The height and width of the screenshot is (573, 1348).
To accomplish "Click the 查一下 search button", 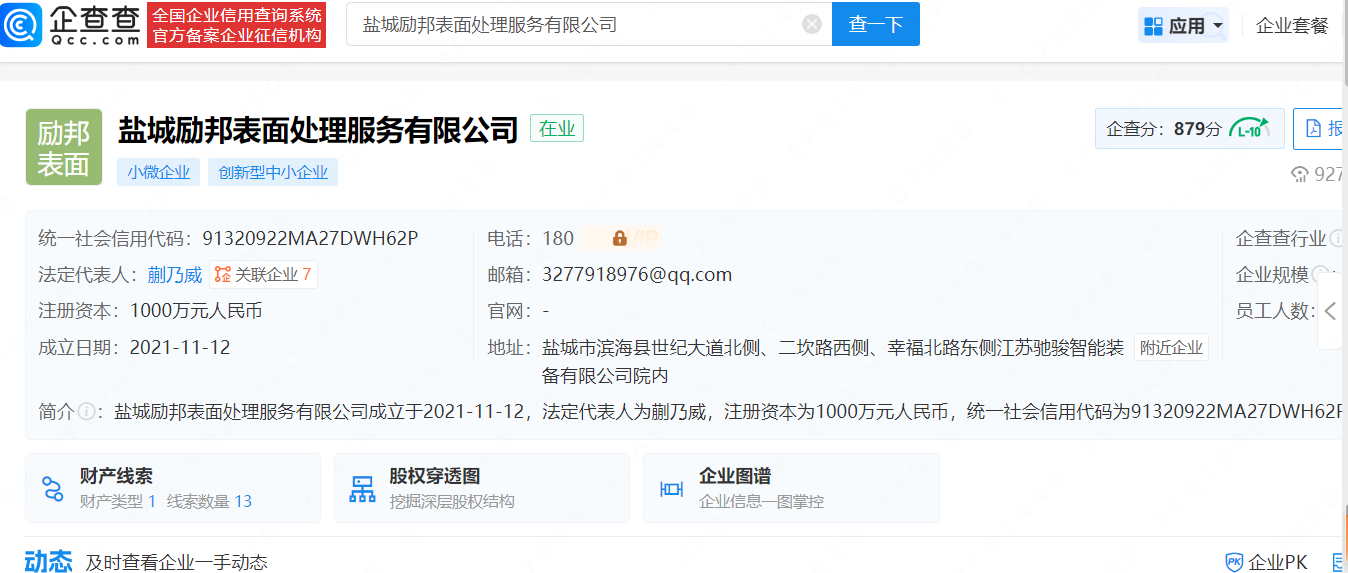I will [875, 24].
